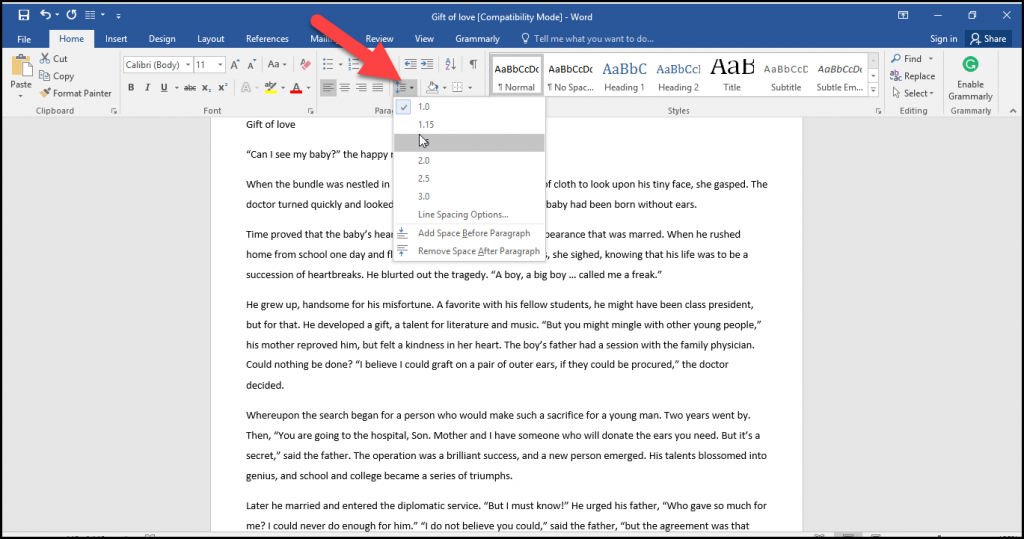Click the Sort A-Z icon
This screenshot has height=539, width=1024.
(451, 64)
